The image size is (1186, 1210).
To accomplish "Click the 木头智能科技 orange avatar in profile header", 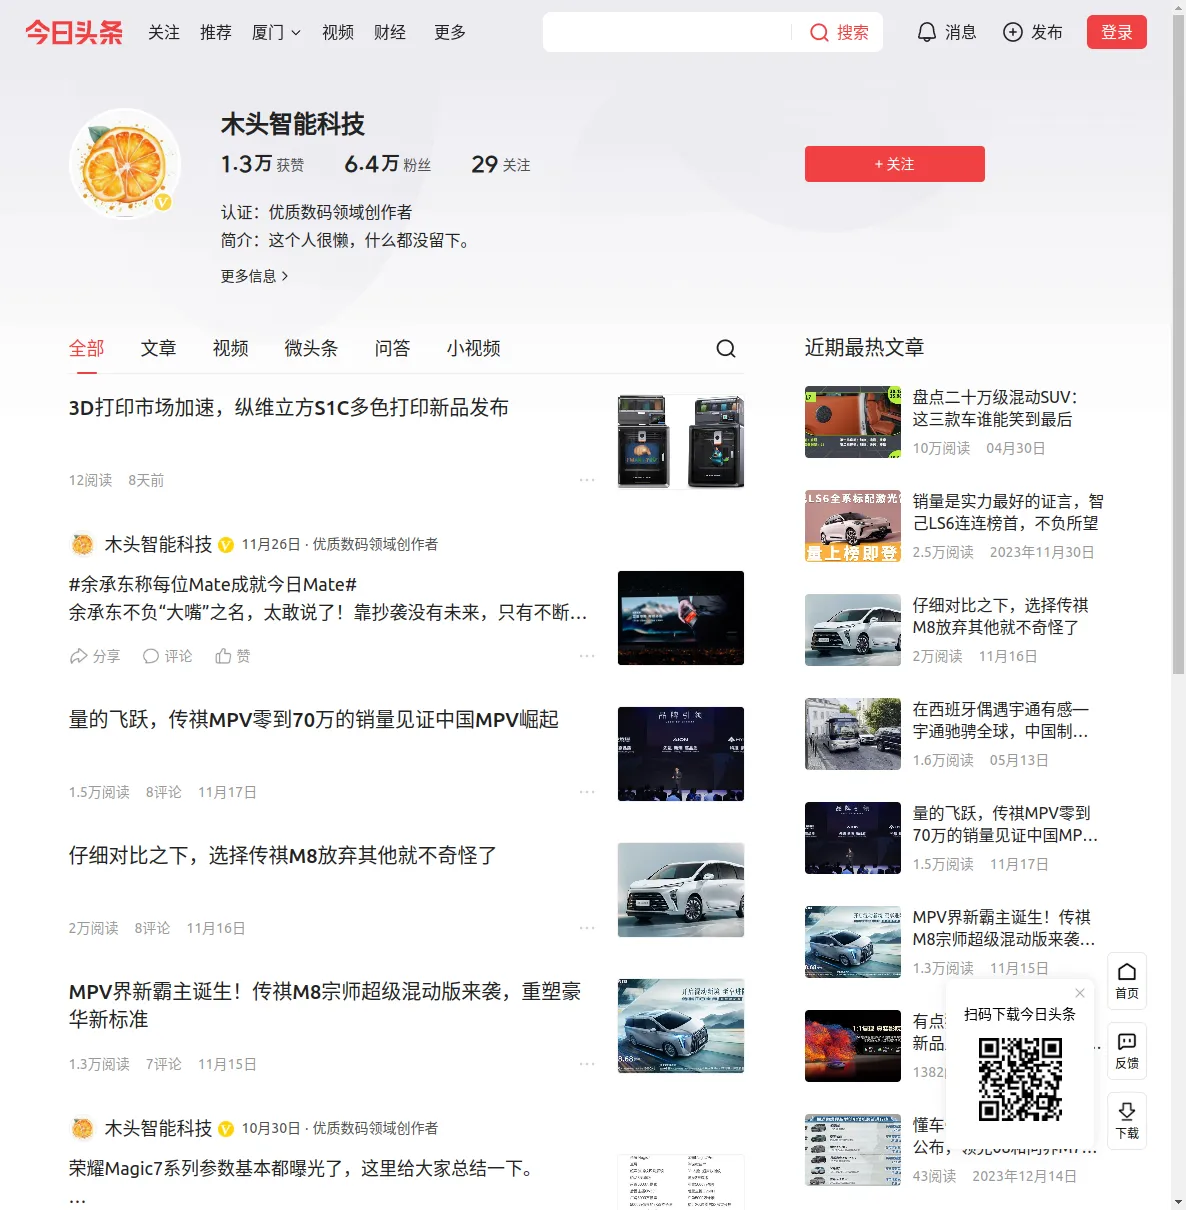I will click(125, 164).
